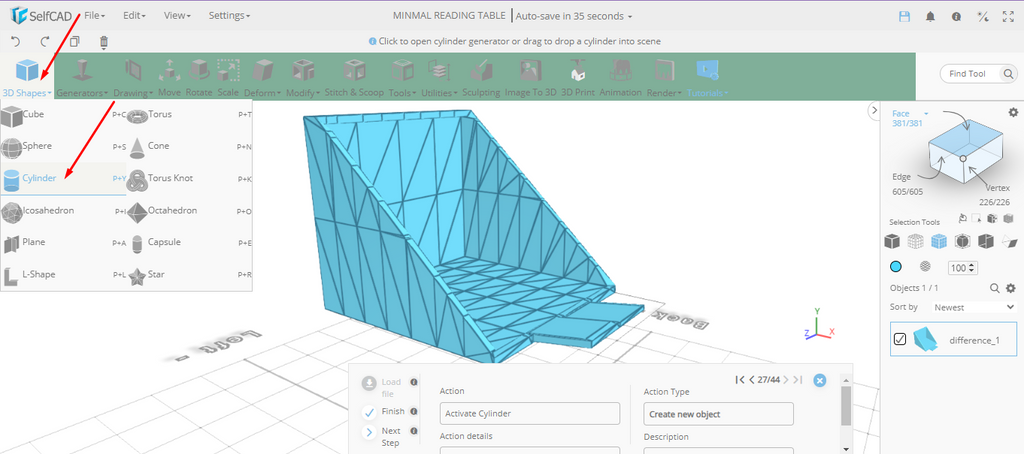
Task: Choose Sphere from the shapes menu
Action: (x=63, y=146)
